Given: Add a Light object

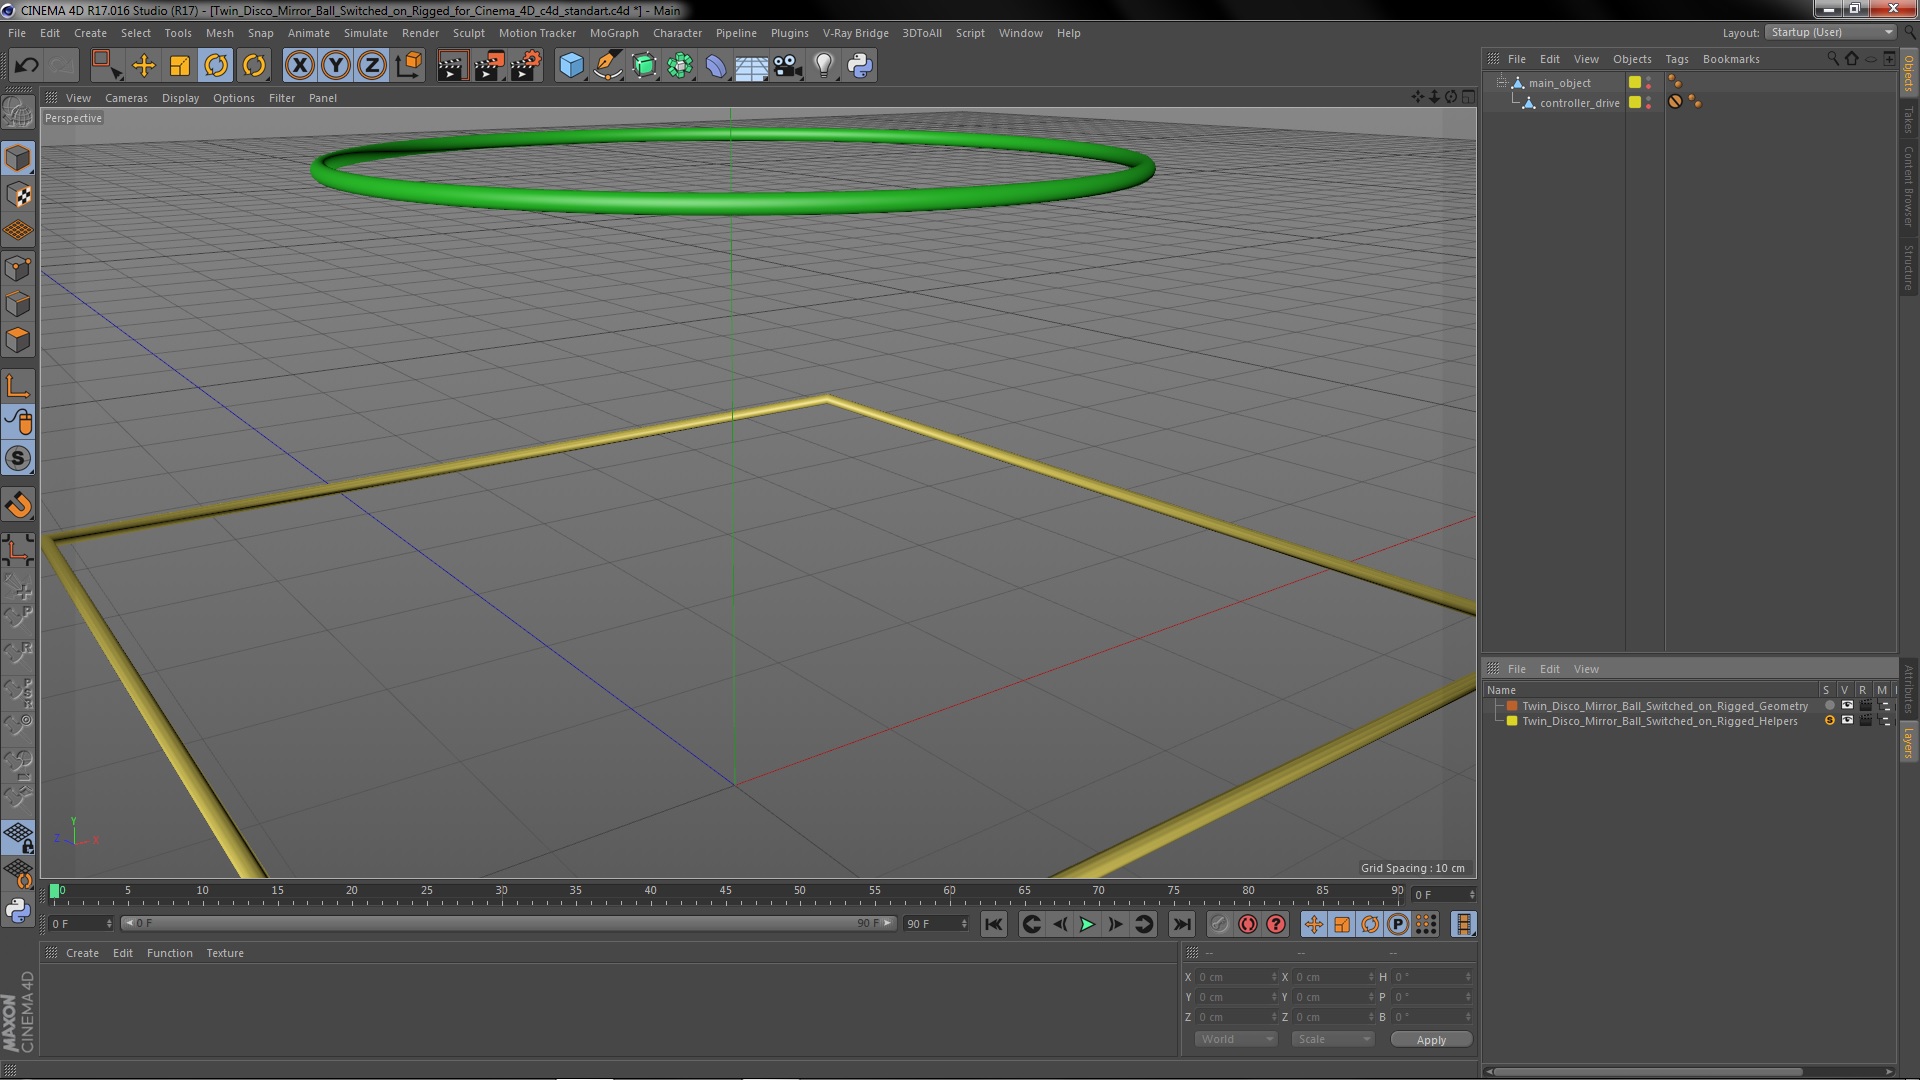Looking at the screenshot, I should coord(823,66).
